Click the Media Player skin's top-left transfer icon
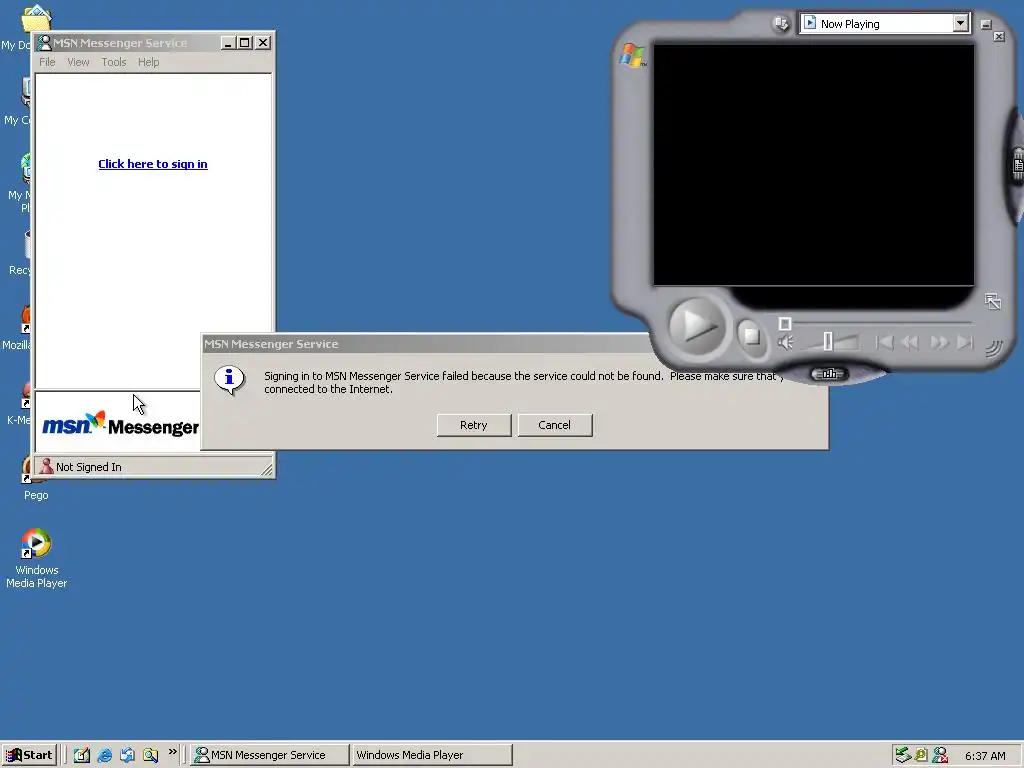The width and height of the screenshot is (1024, 768). tap(780, 24)
